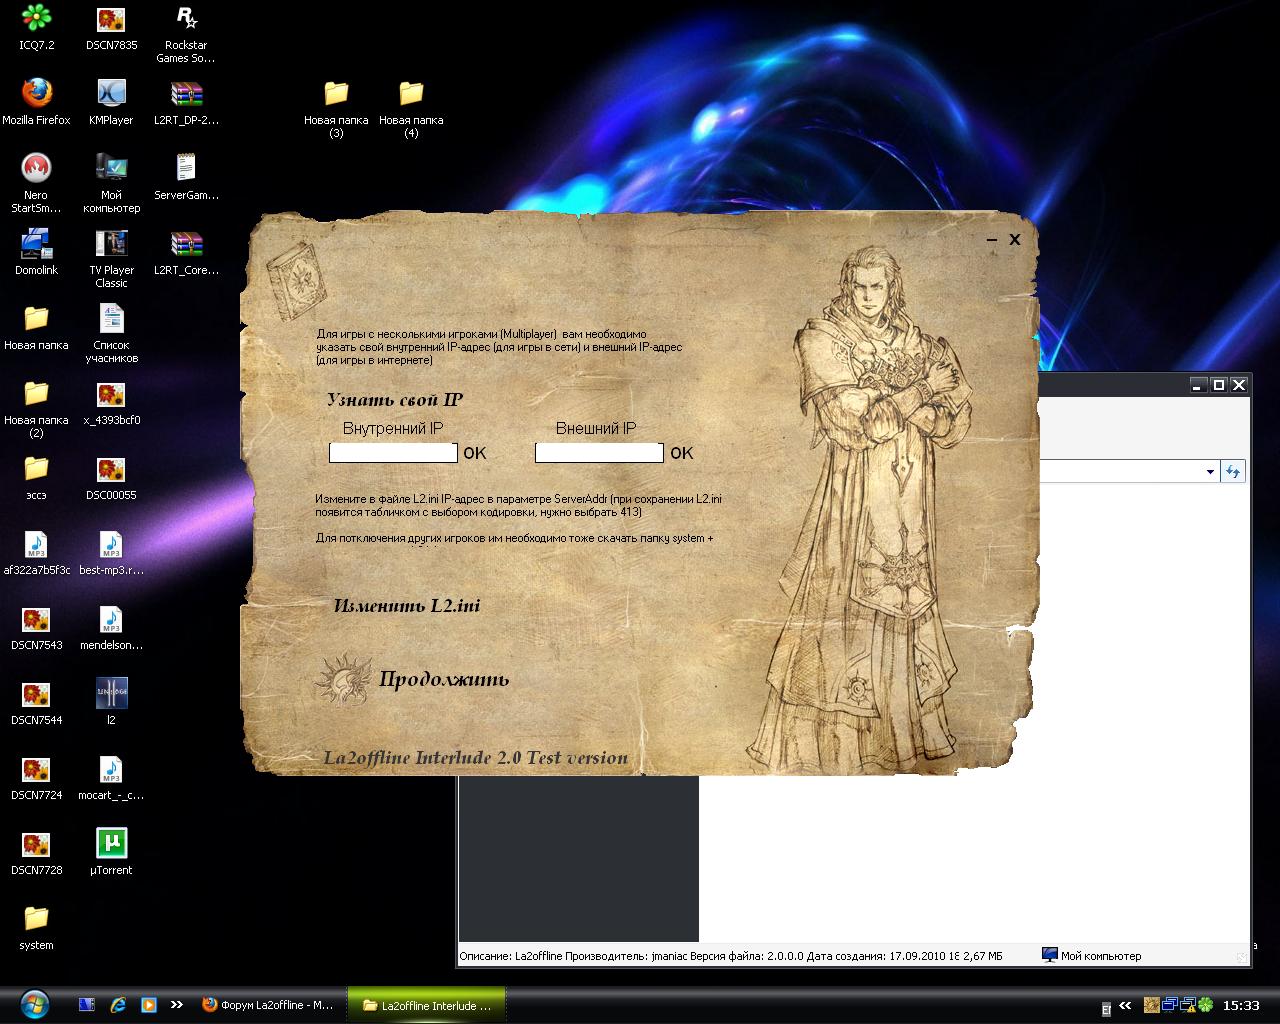Screen dimensions: 1280x1024
Task: Click the Внешний IP input field
Action: click(x=599, y=453)
